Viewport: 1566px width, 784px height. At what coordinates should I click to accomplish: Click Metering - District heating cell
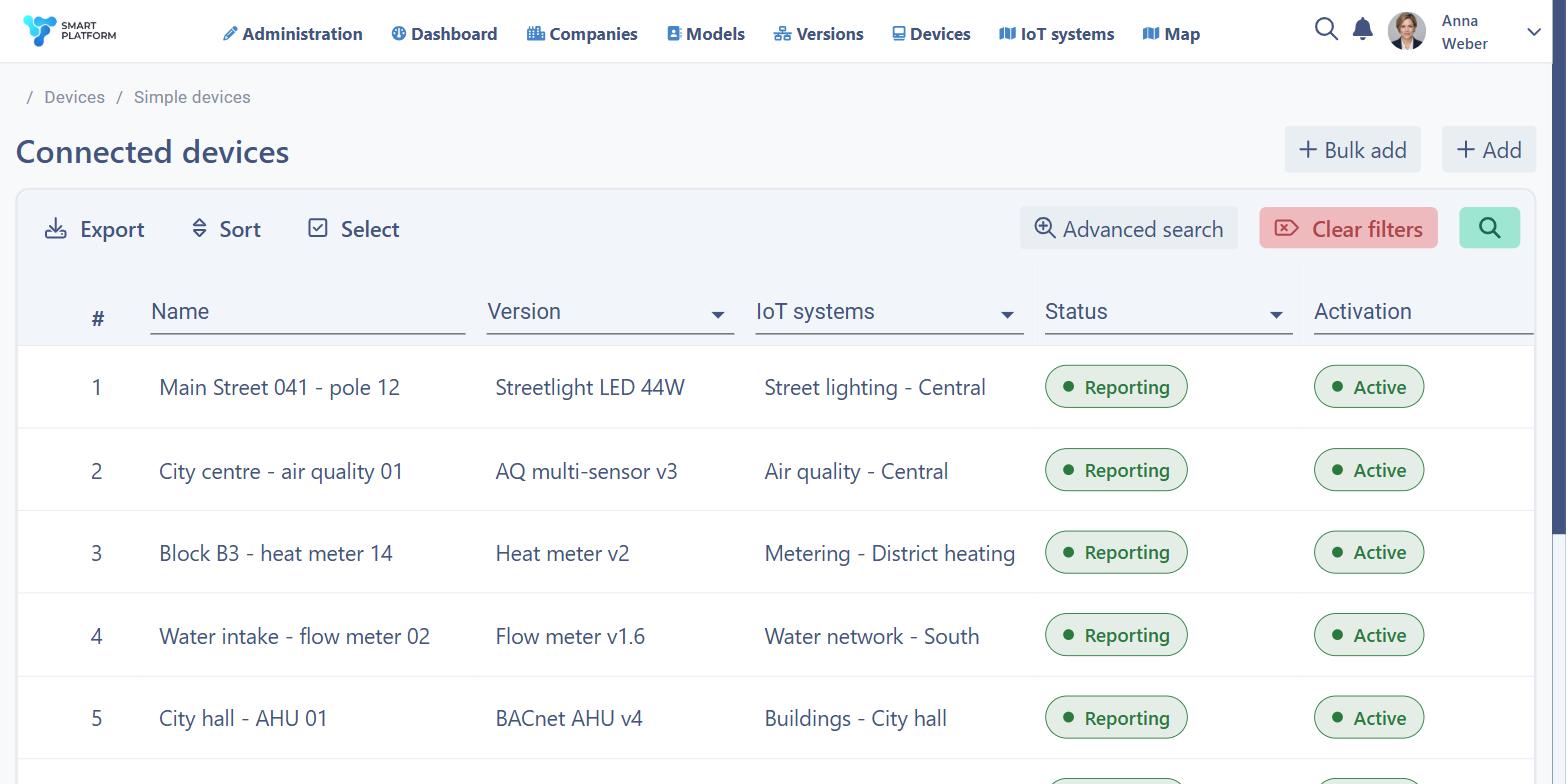tap(889, 553)
